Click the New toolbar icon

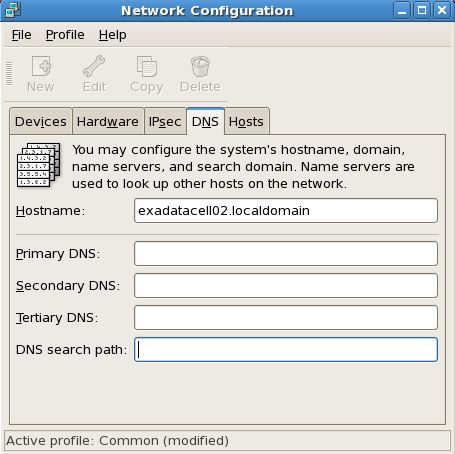pos(41,66)
